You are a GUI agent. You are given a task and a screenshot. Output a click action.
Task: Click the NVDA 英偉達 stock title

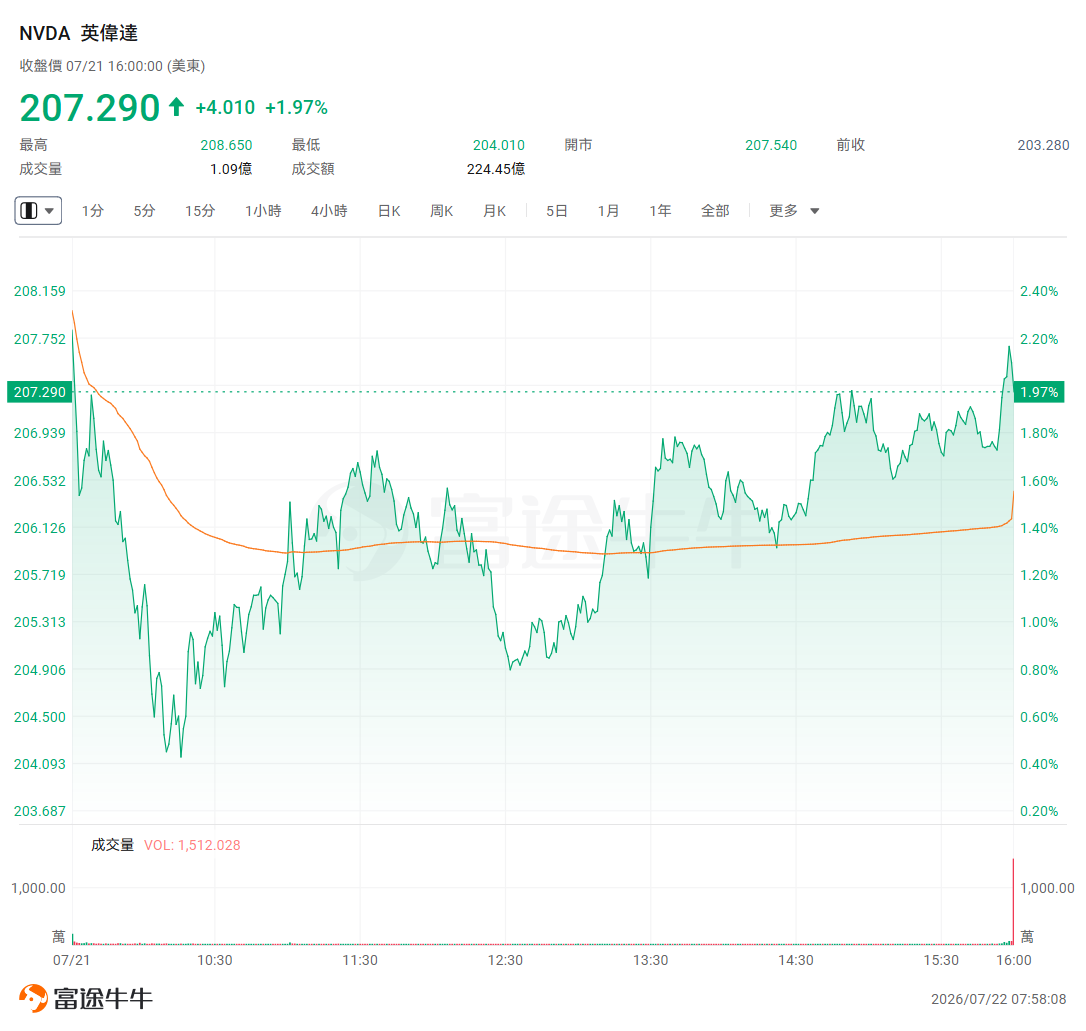pos(78,33)
